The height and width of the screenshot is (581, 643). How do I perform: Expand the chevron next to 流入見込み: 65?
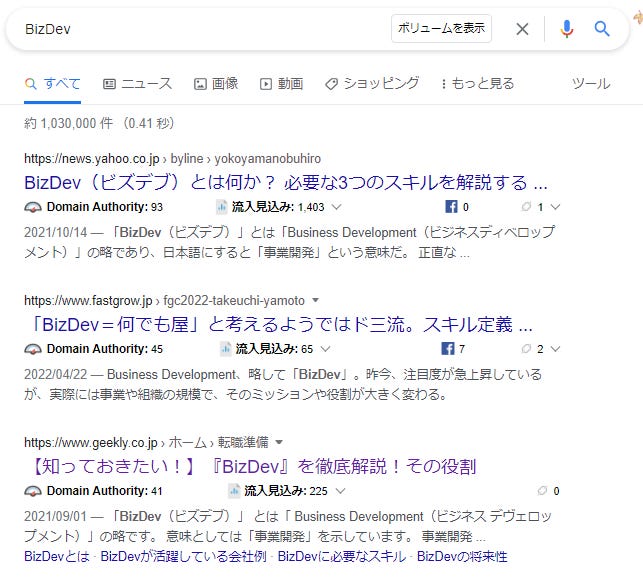(325, 349)
